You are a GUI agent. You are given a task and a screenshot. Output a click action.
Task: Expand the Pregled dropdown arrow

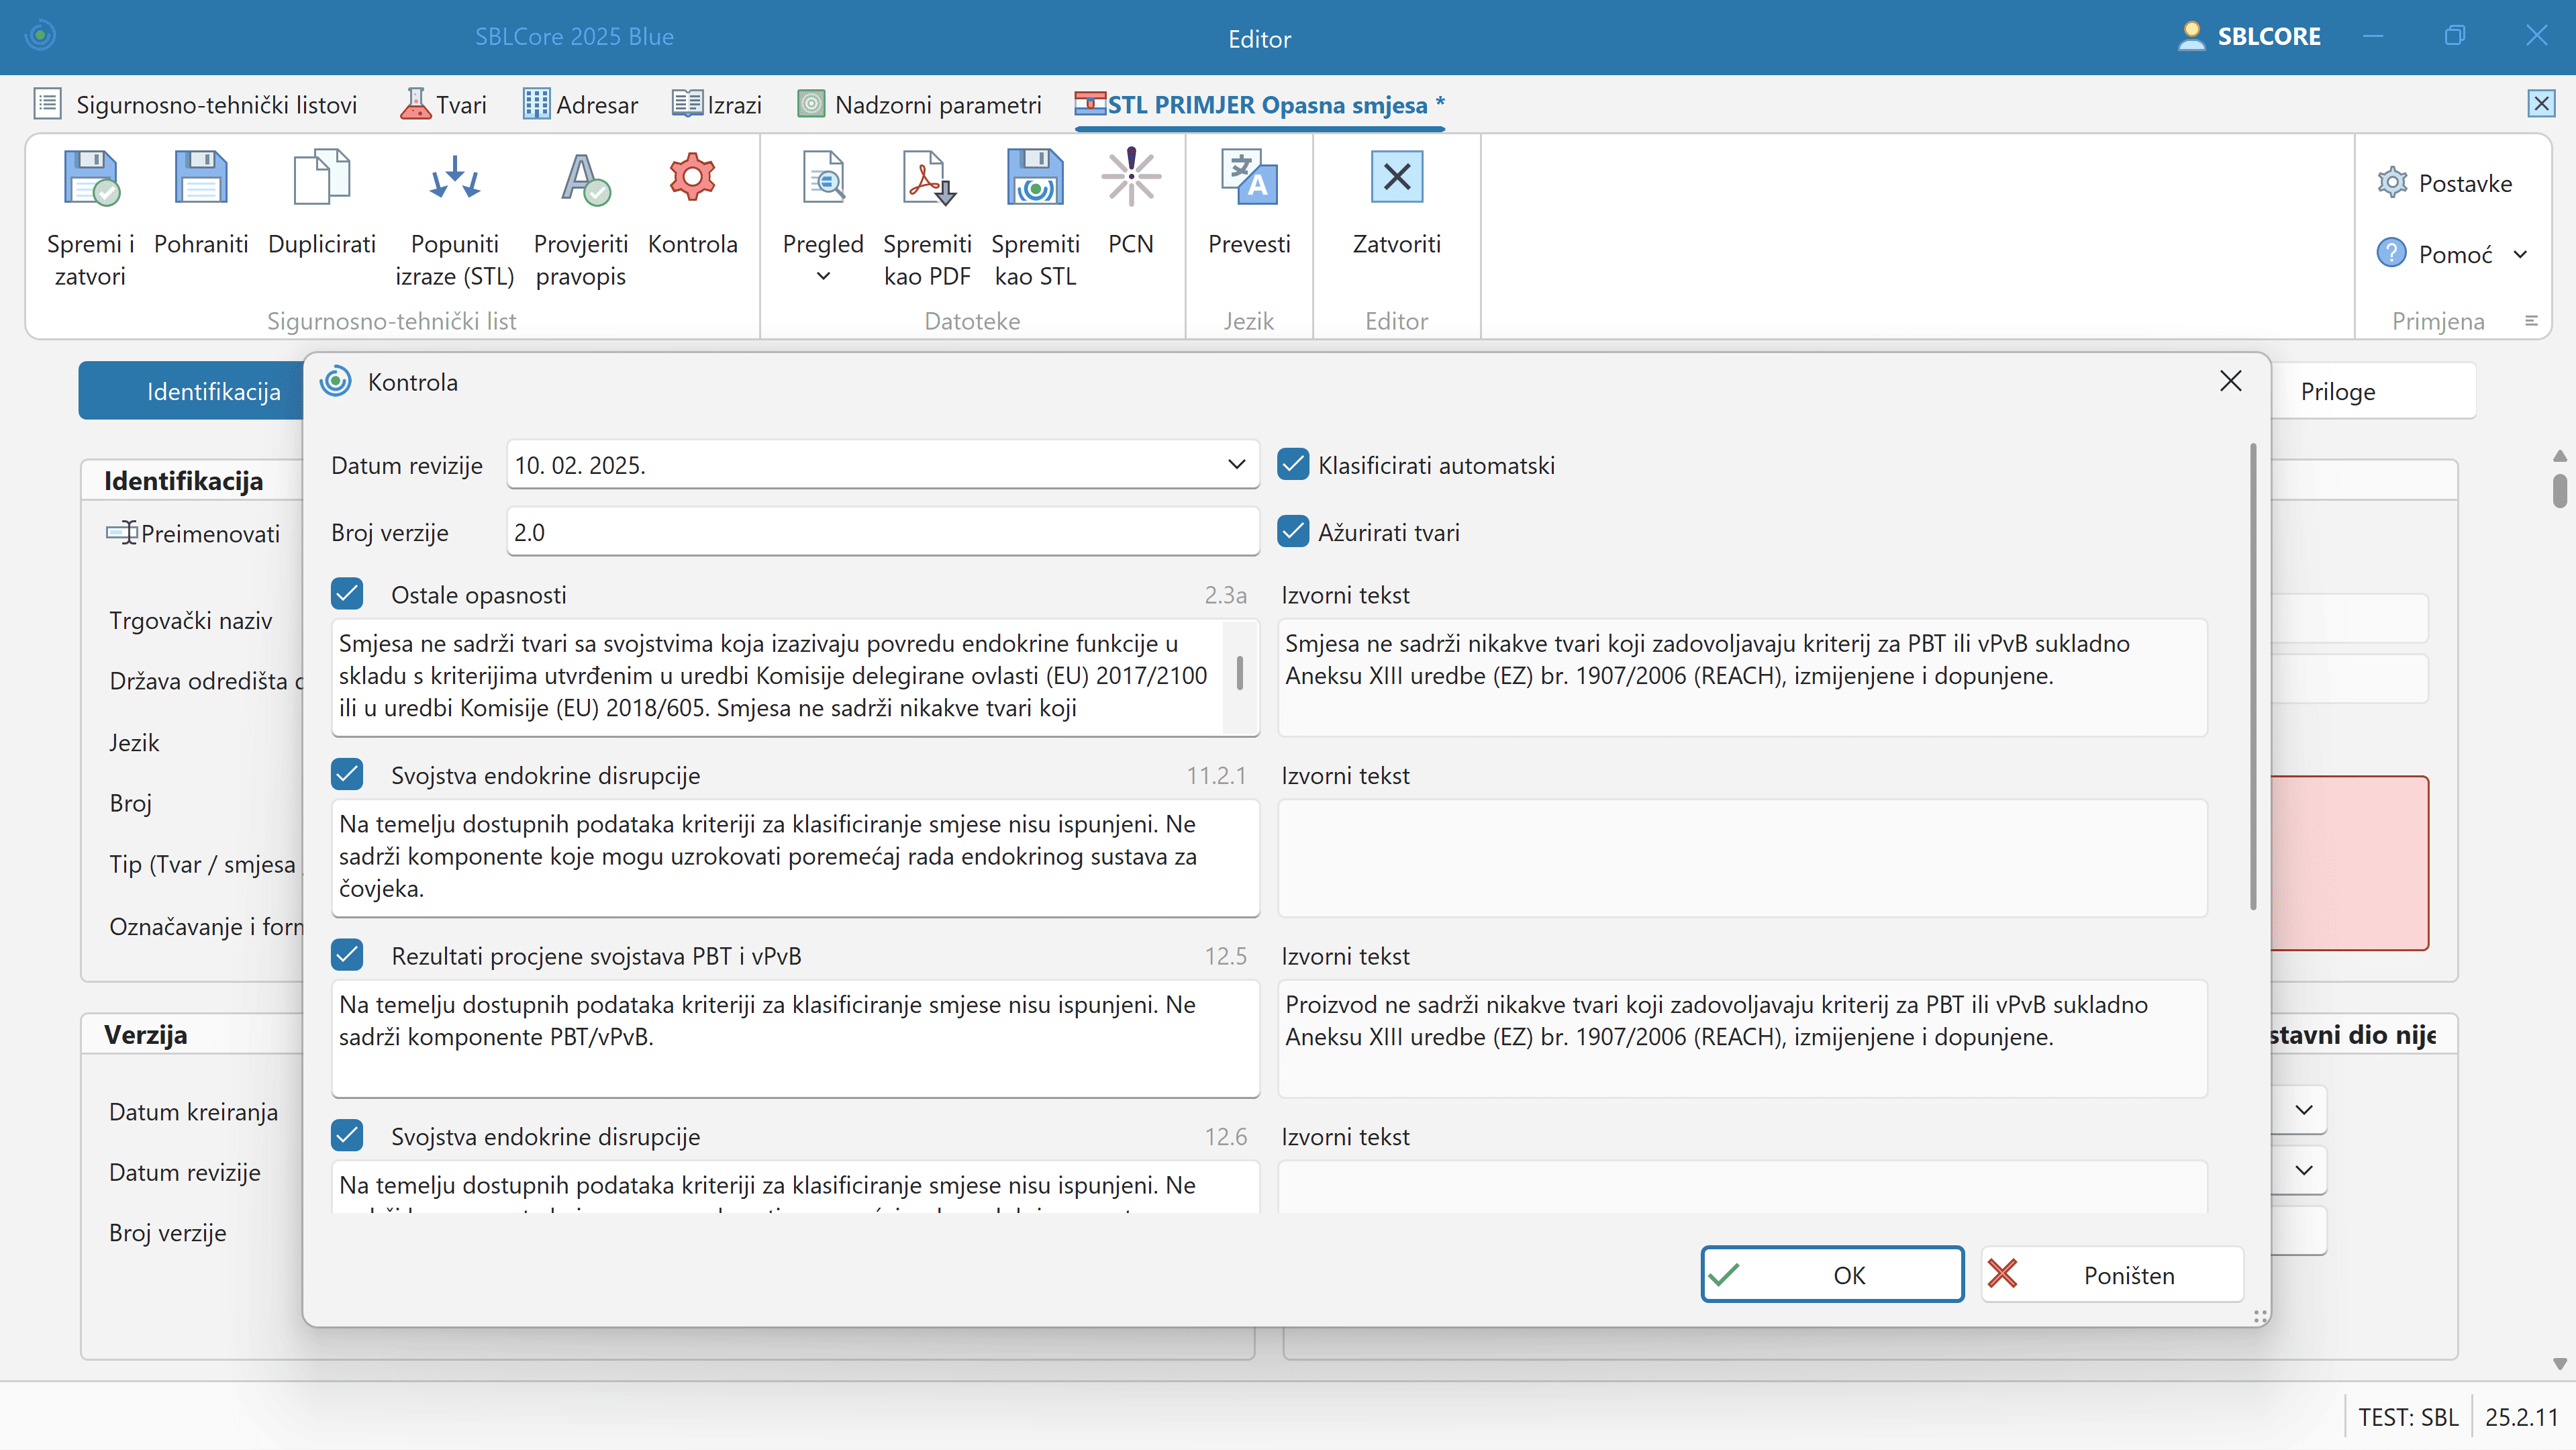click(x=823, y=277)
